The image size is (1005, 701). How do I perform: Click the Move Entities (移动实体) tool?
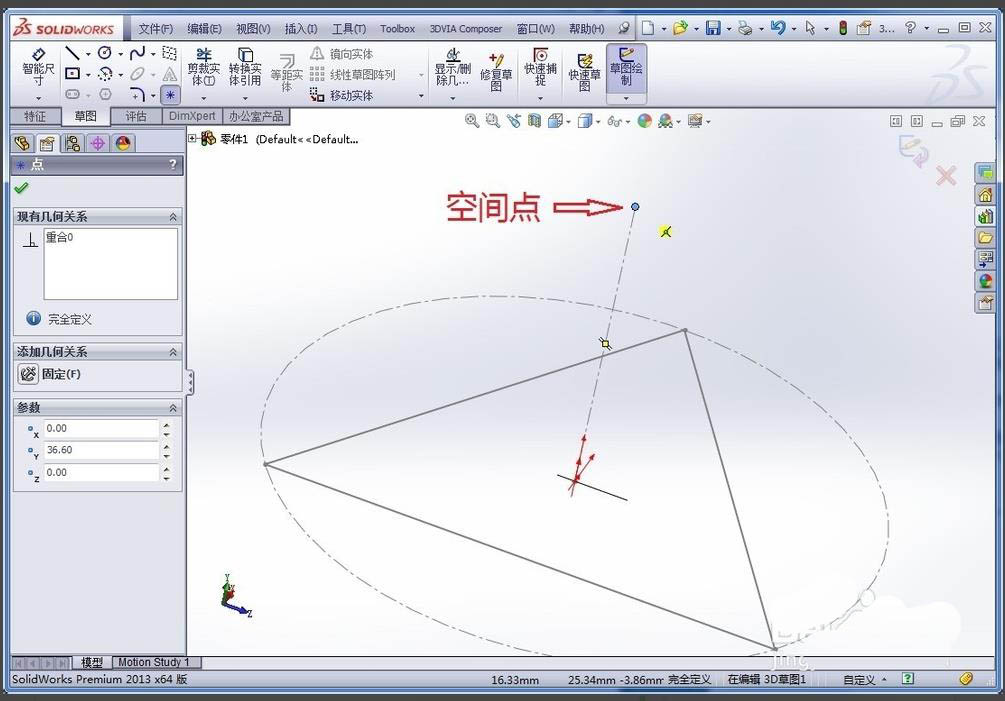pyautogui.click(x=342, y=95)
